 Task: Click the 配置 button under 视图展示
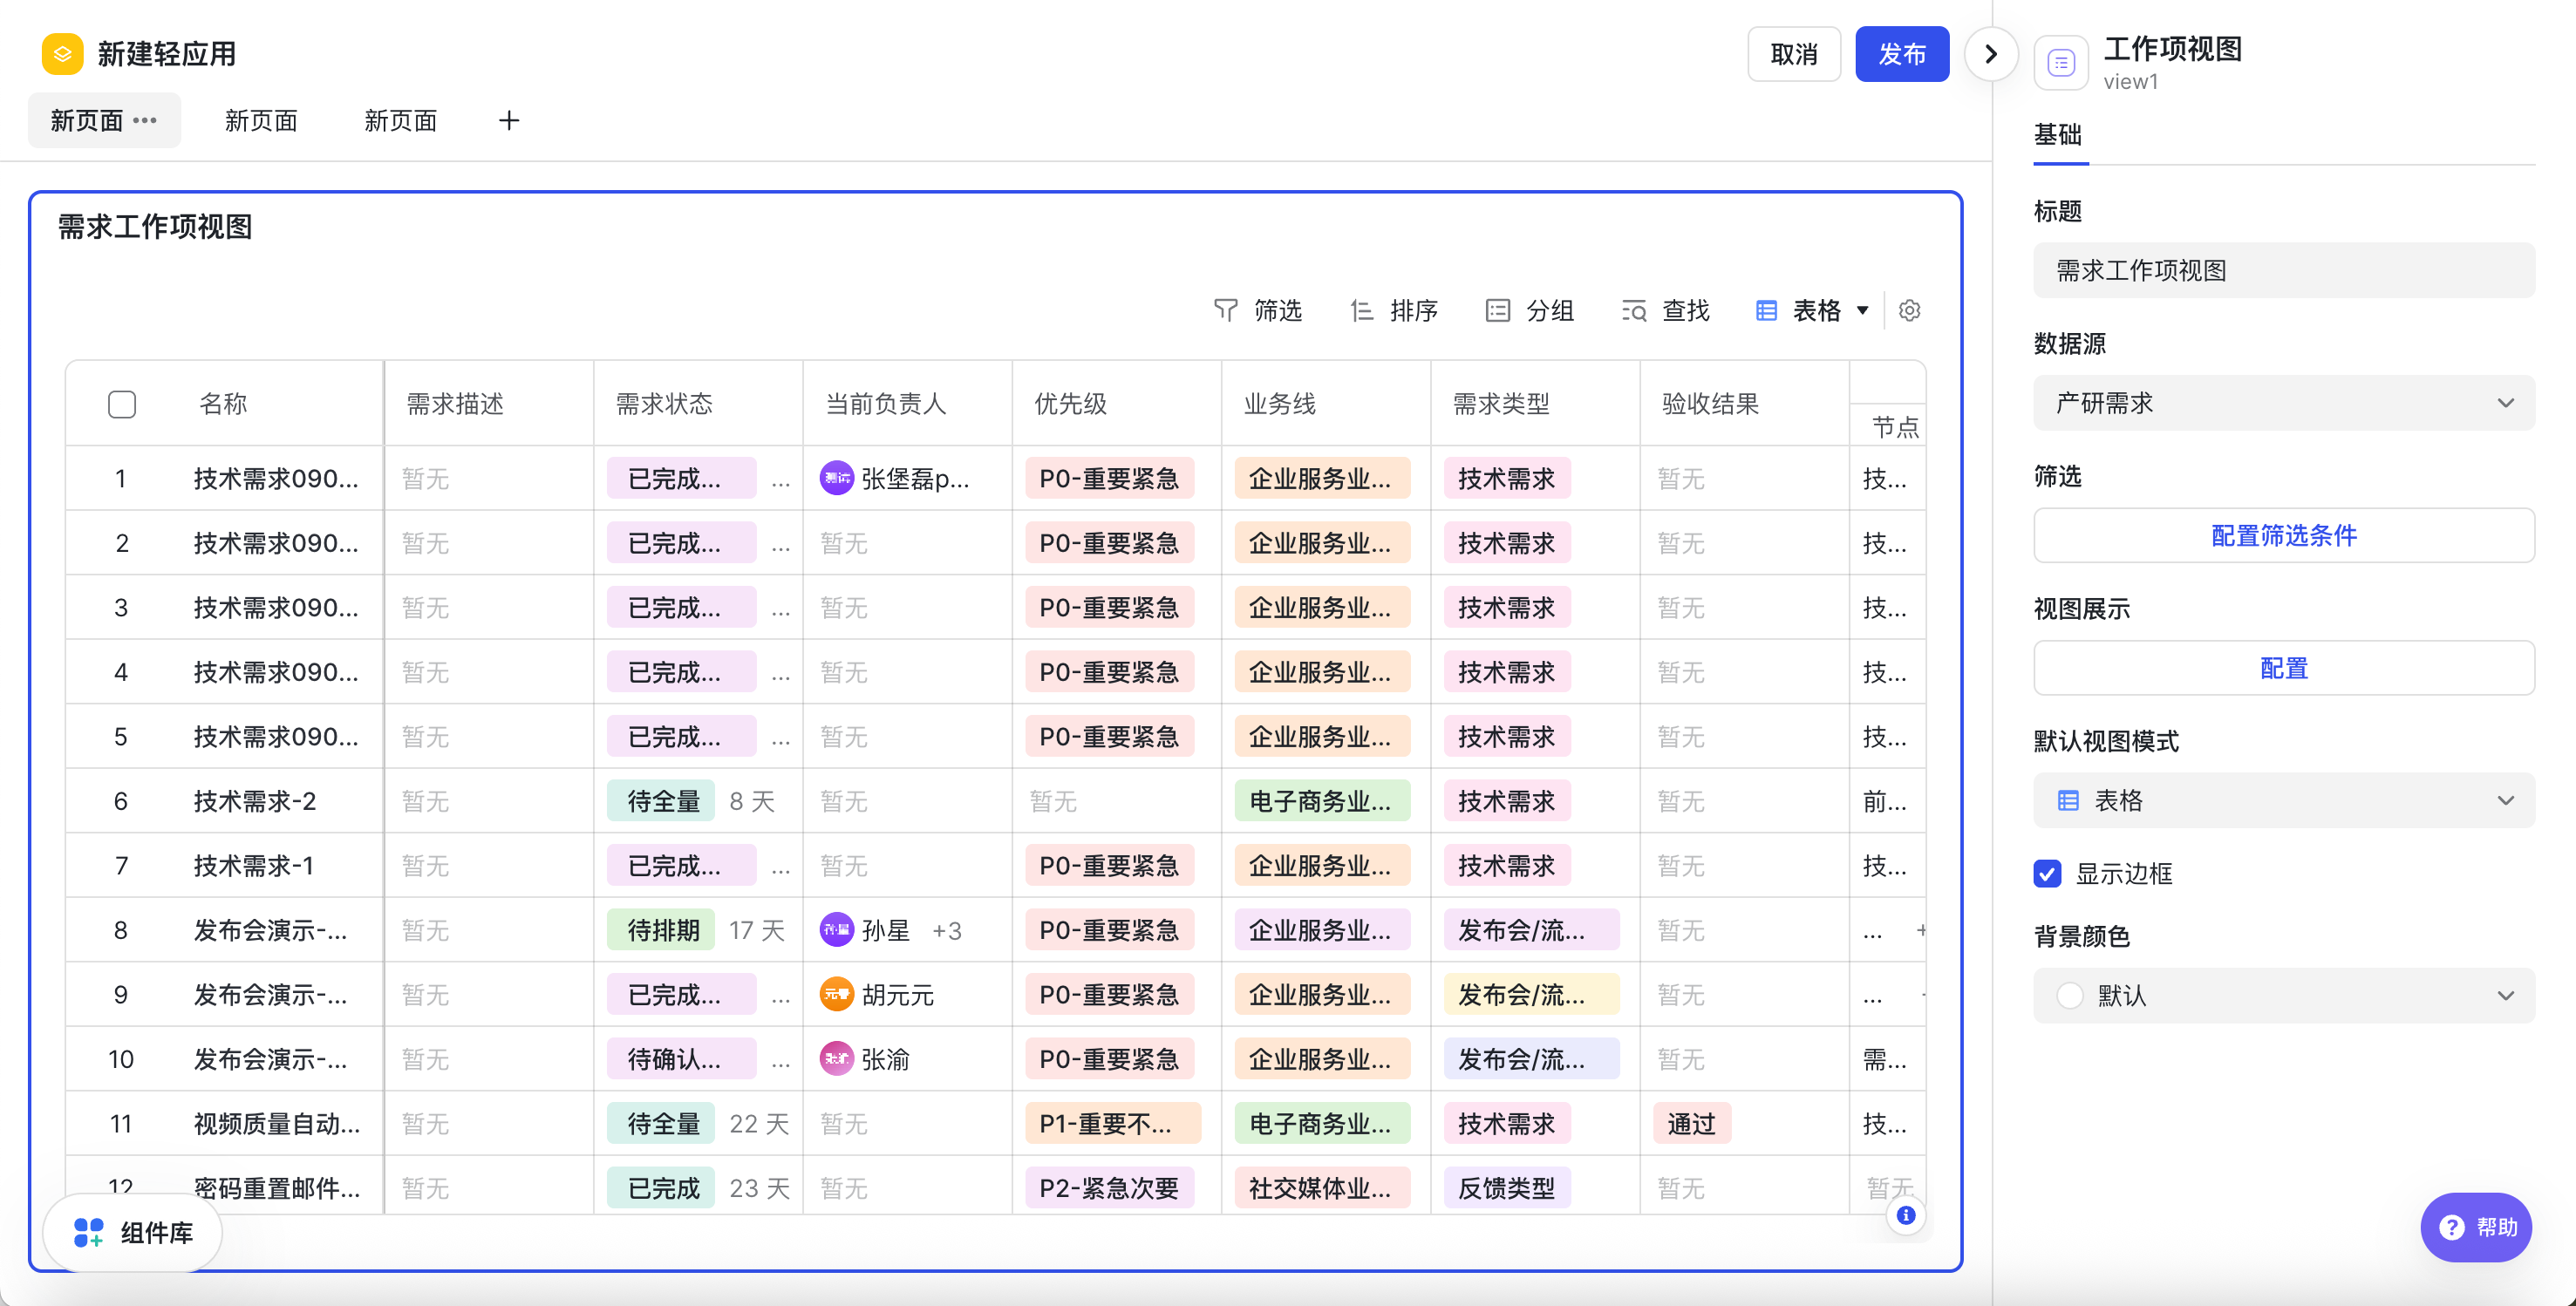[x=2284, y=668]
